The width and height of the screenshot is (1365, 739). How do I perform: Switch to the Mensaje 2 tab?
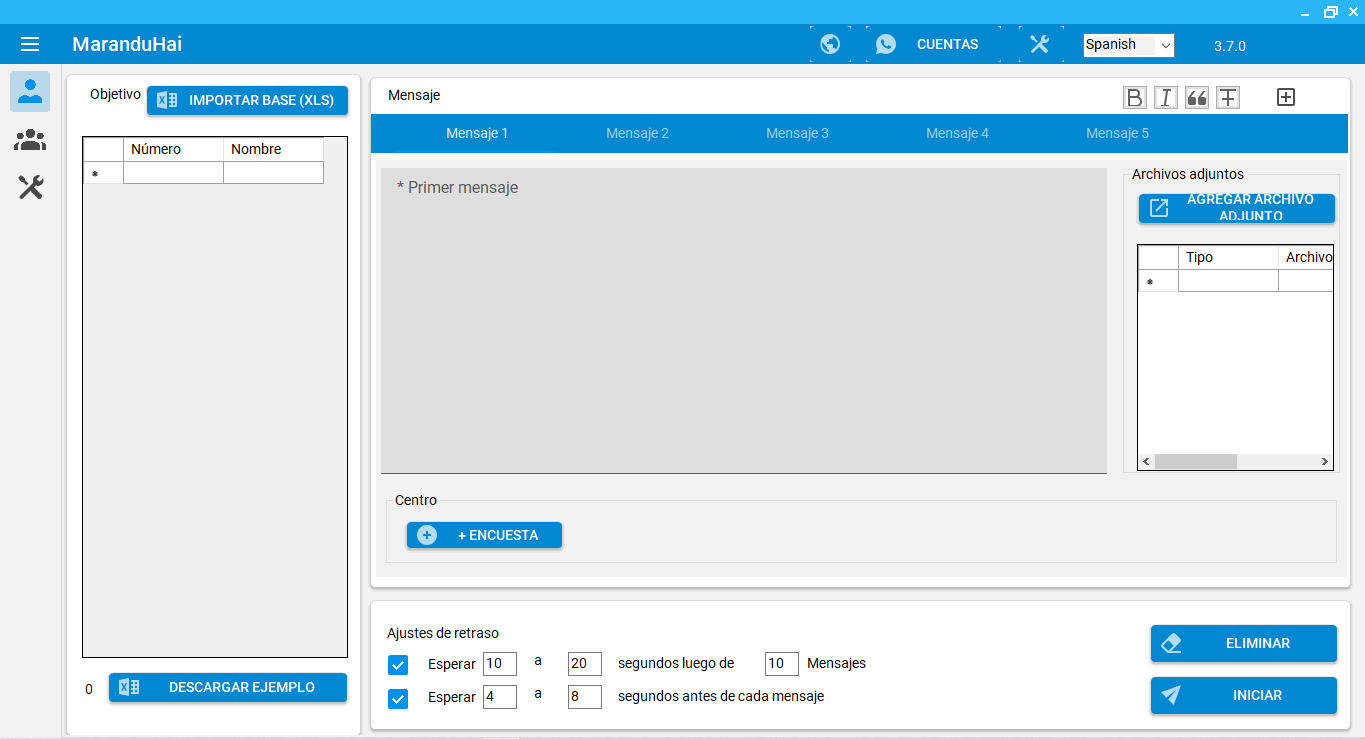pos(637,133)
